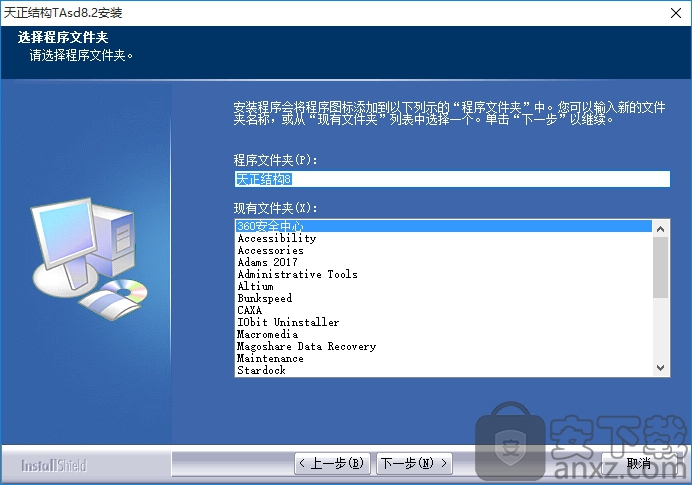
Task: Click the 程序文件夹 input field
Action: [x=452, y=179]
